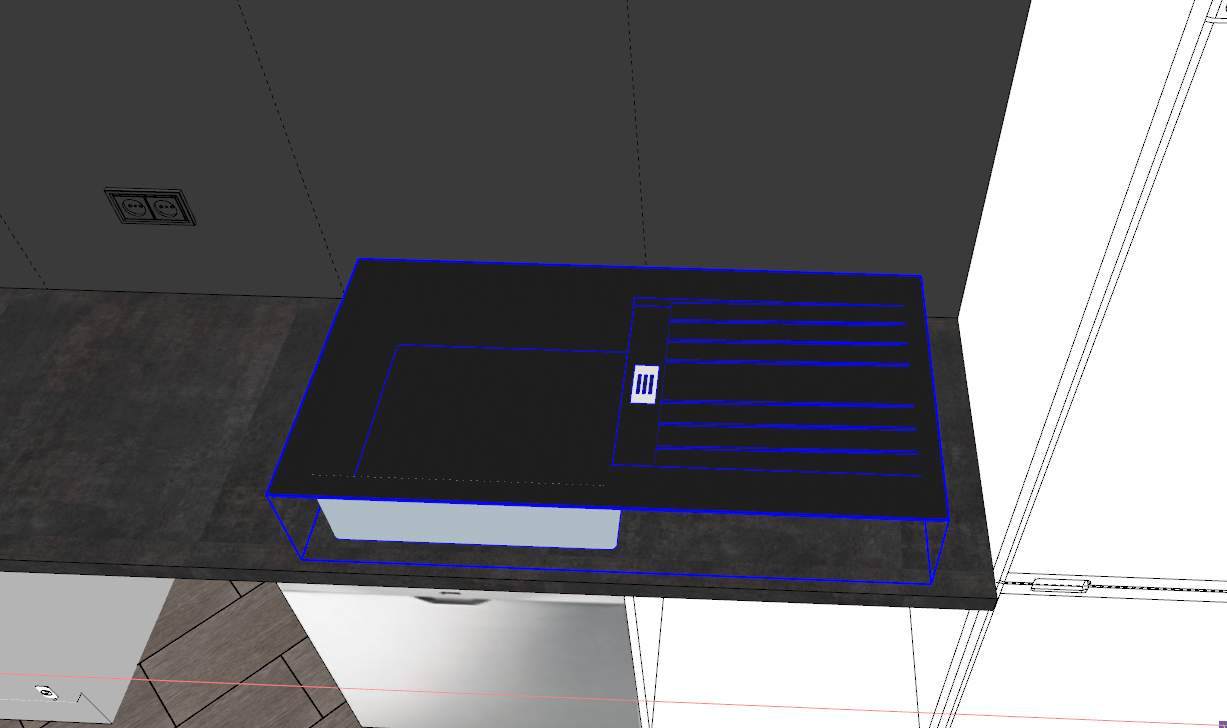Click the small round fitting on left cabinet

(x=44, y=690)
